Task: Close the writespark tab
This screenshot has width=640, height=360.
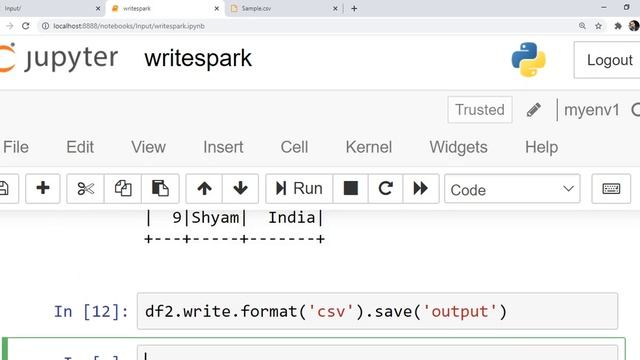Action: [x=217, y=8]
